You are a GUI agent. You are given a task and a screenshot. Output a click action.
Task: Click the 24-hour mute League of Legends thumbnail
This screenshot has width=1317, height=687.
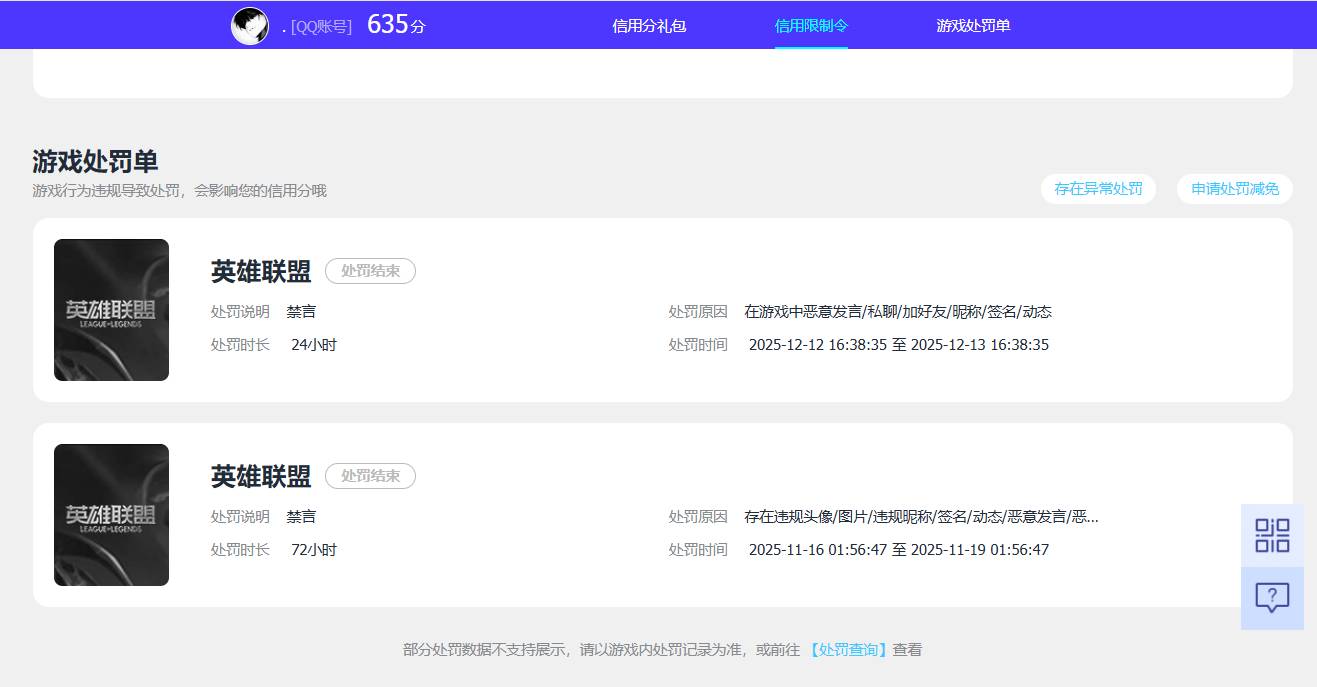pos(111,310)
